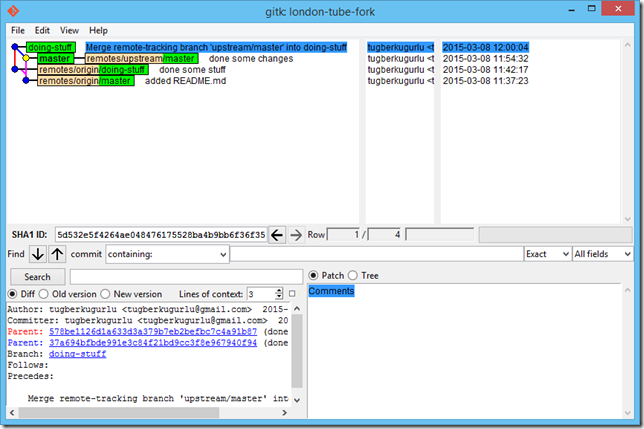Screen dimensions: 644x429
Task: Select the 'added README.md' commit
Action: (x=185, y=80)
